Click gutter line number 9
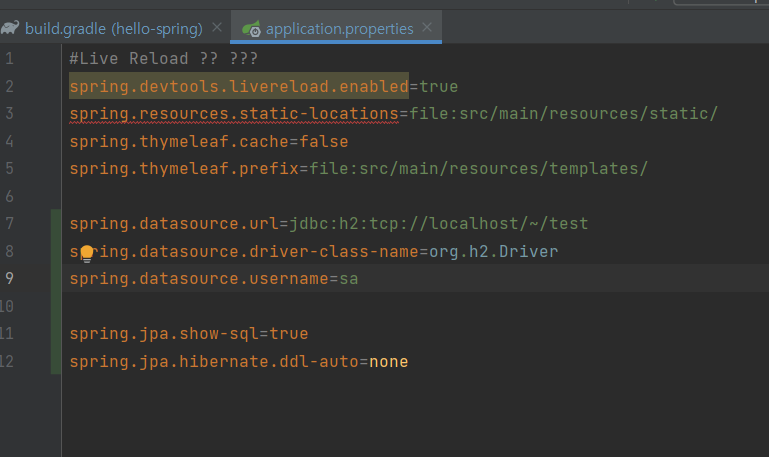The width and height of the screenshot is (769, 457). point(9,279)
